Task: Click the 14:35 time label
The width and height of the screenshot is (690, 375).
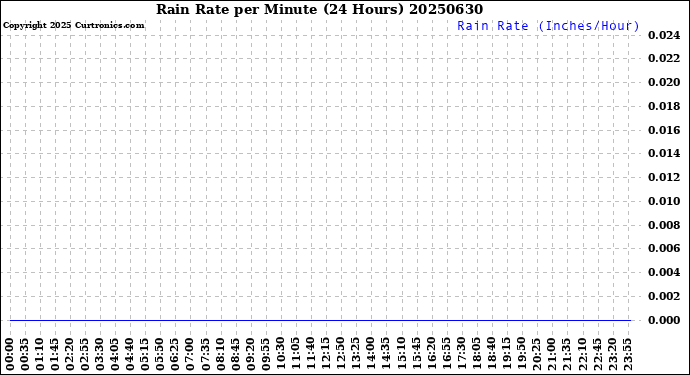Action: pyautogui.click(x=386, y=355)
